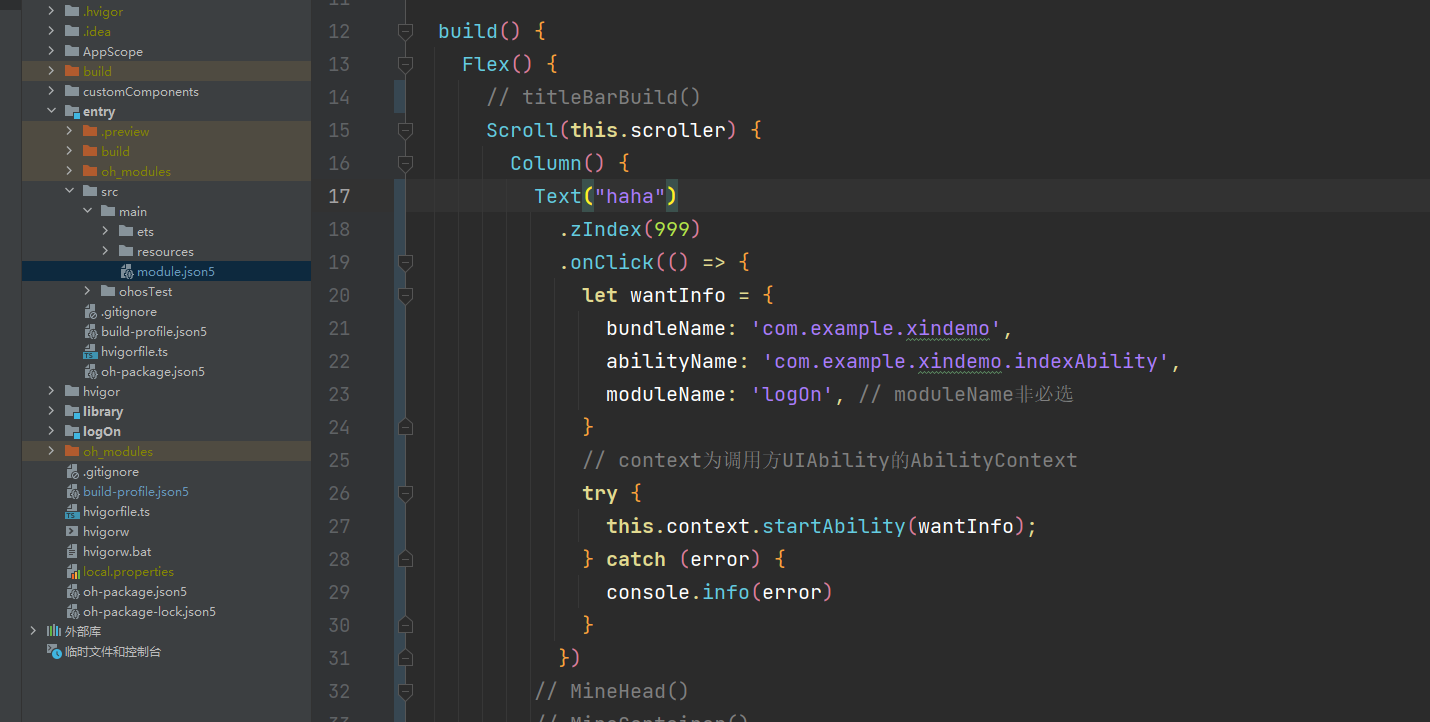This screenshot has height=722, width=1430.
Task: Toggle code fold marker on line 12 build()
Action: (x=405, y=32)
